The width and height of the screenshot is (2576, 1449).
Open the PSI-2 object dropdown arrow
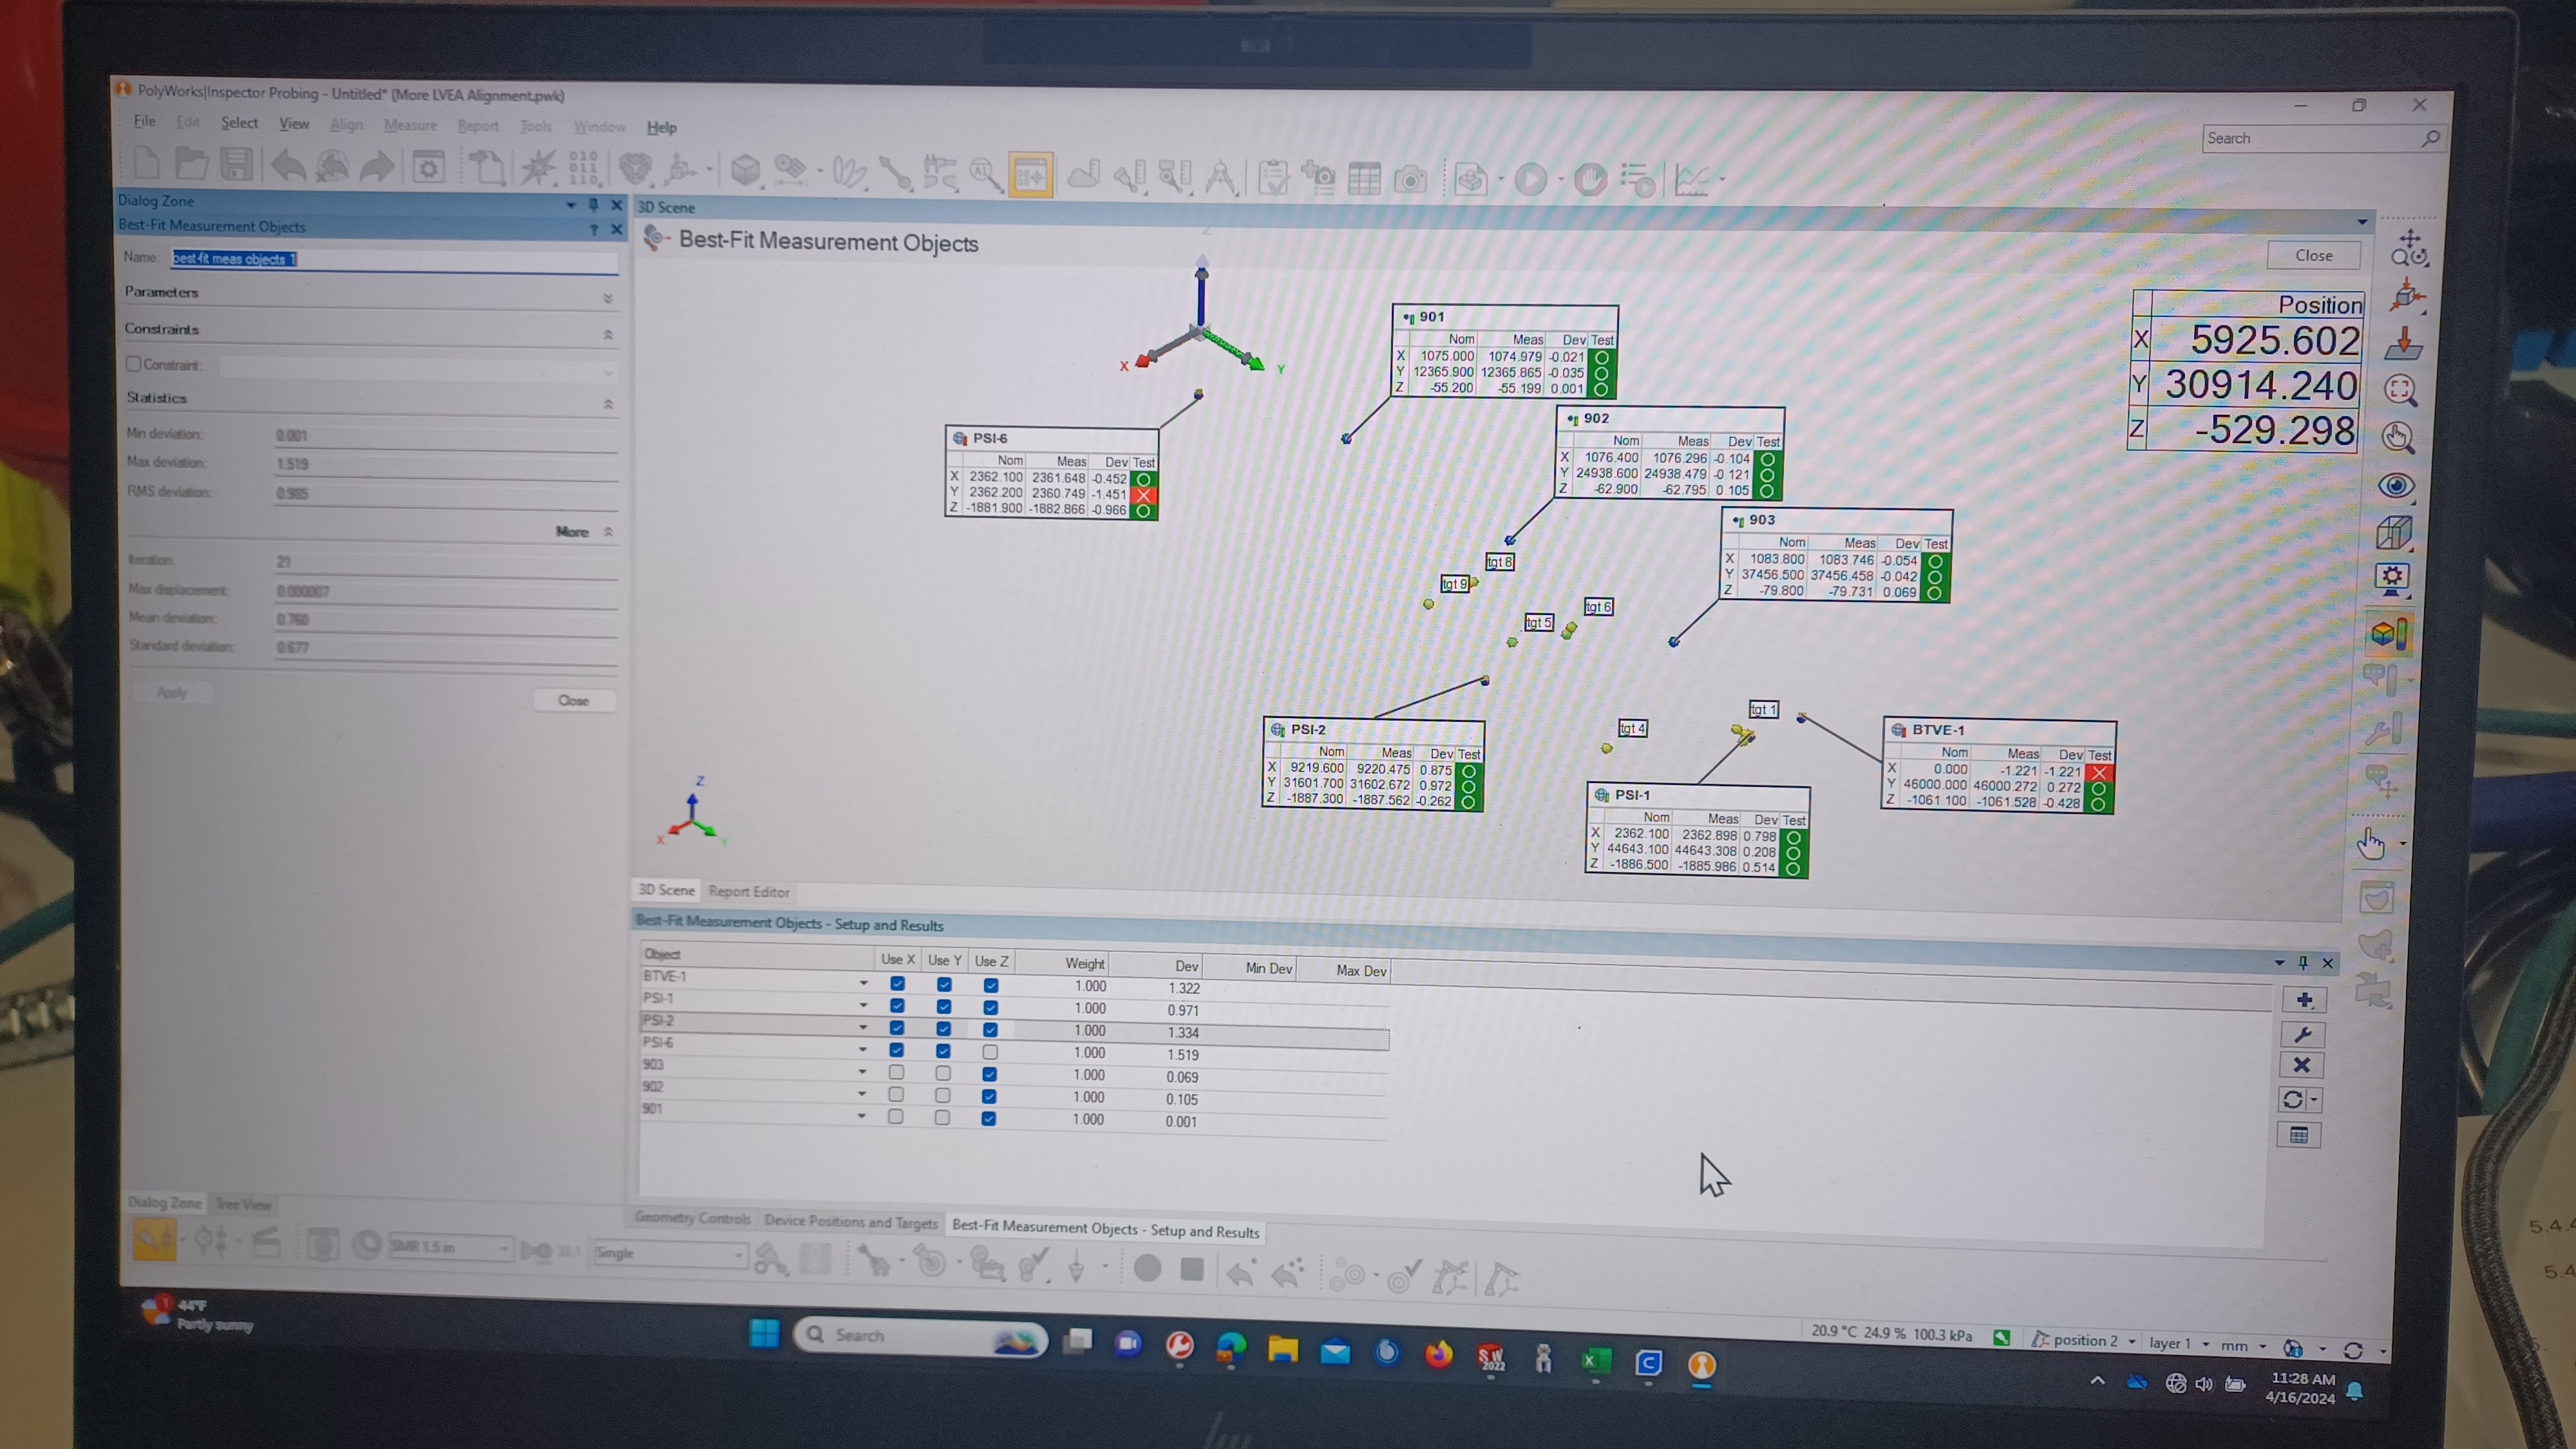[x=862, y=1027]
